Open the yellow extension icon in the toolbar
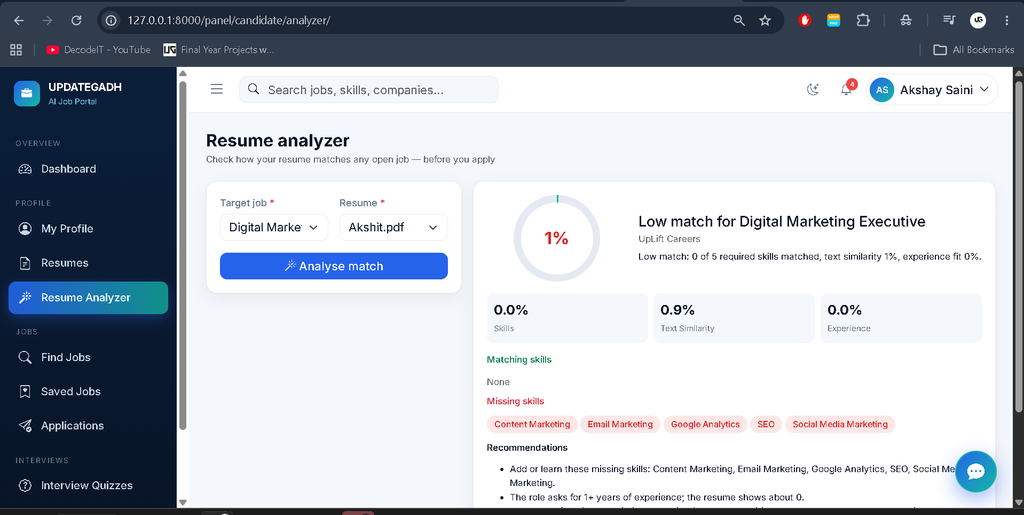The image size is (1024, 515). click(833, 20)
